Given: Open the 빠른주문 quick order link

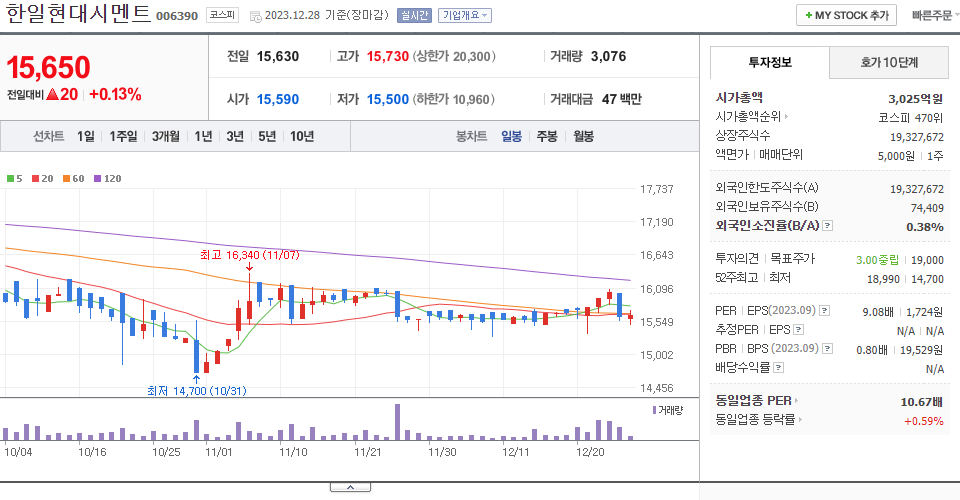Looking at the screenshot, I should [932, 15].
